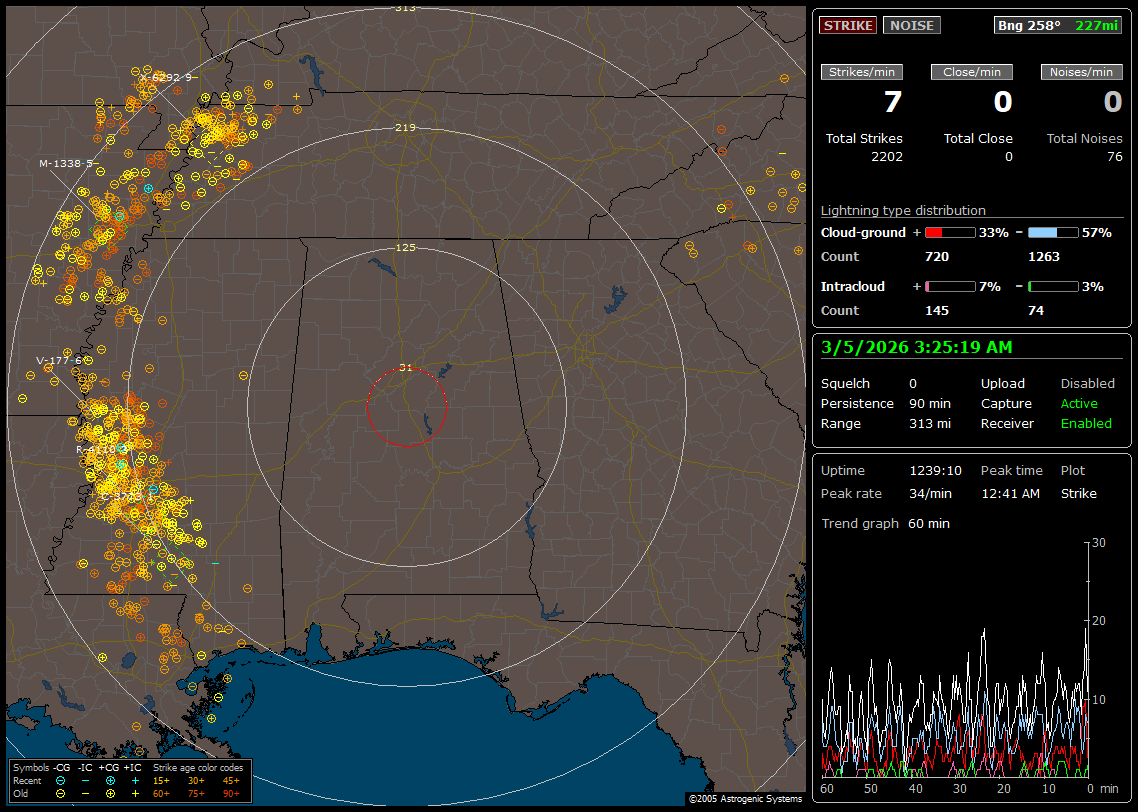
Task: Click the 90+ strike age color code
Action: point(231,793)
